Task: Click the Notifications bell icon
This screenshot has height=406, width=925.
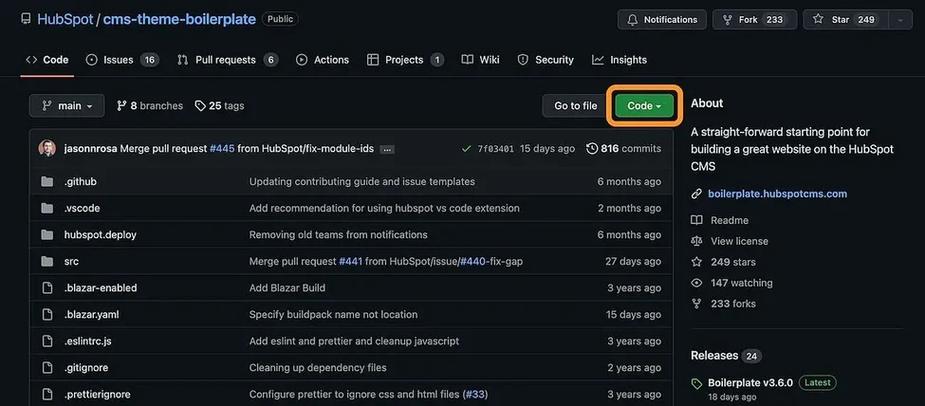Action: coord(632,19)
